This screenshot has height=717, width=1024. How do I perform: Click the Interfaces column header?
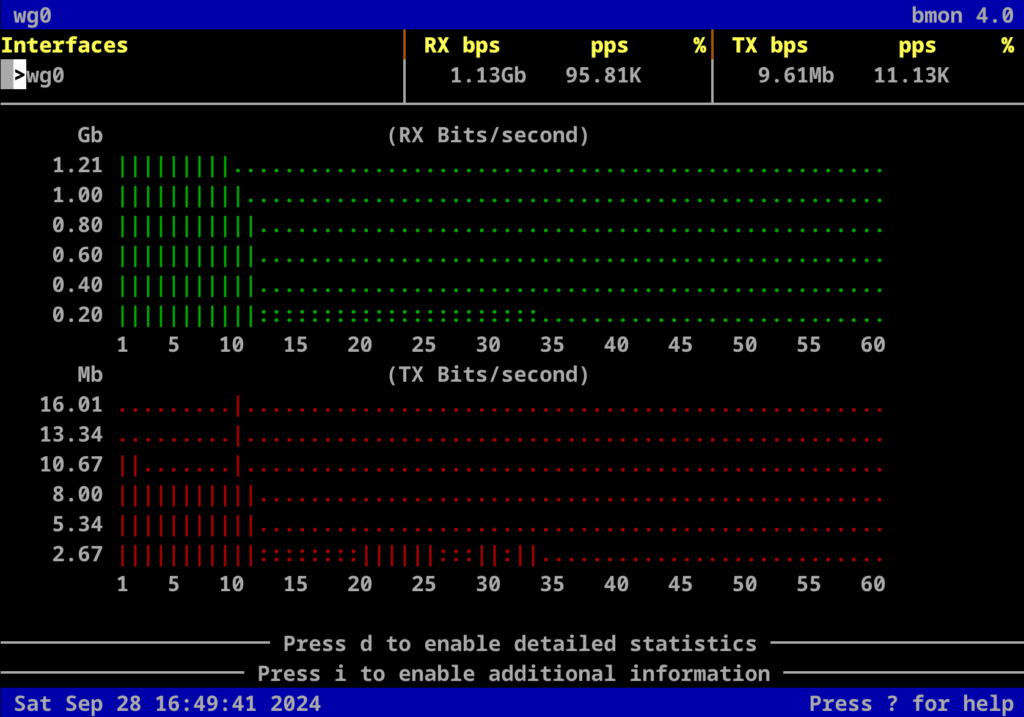click(65, 45)
